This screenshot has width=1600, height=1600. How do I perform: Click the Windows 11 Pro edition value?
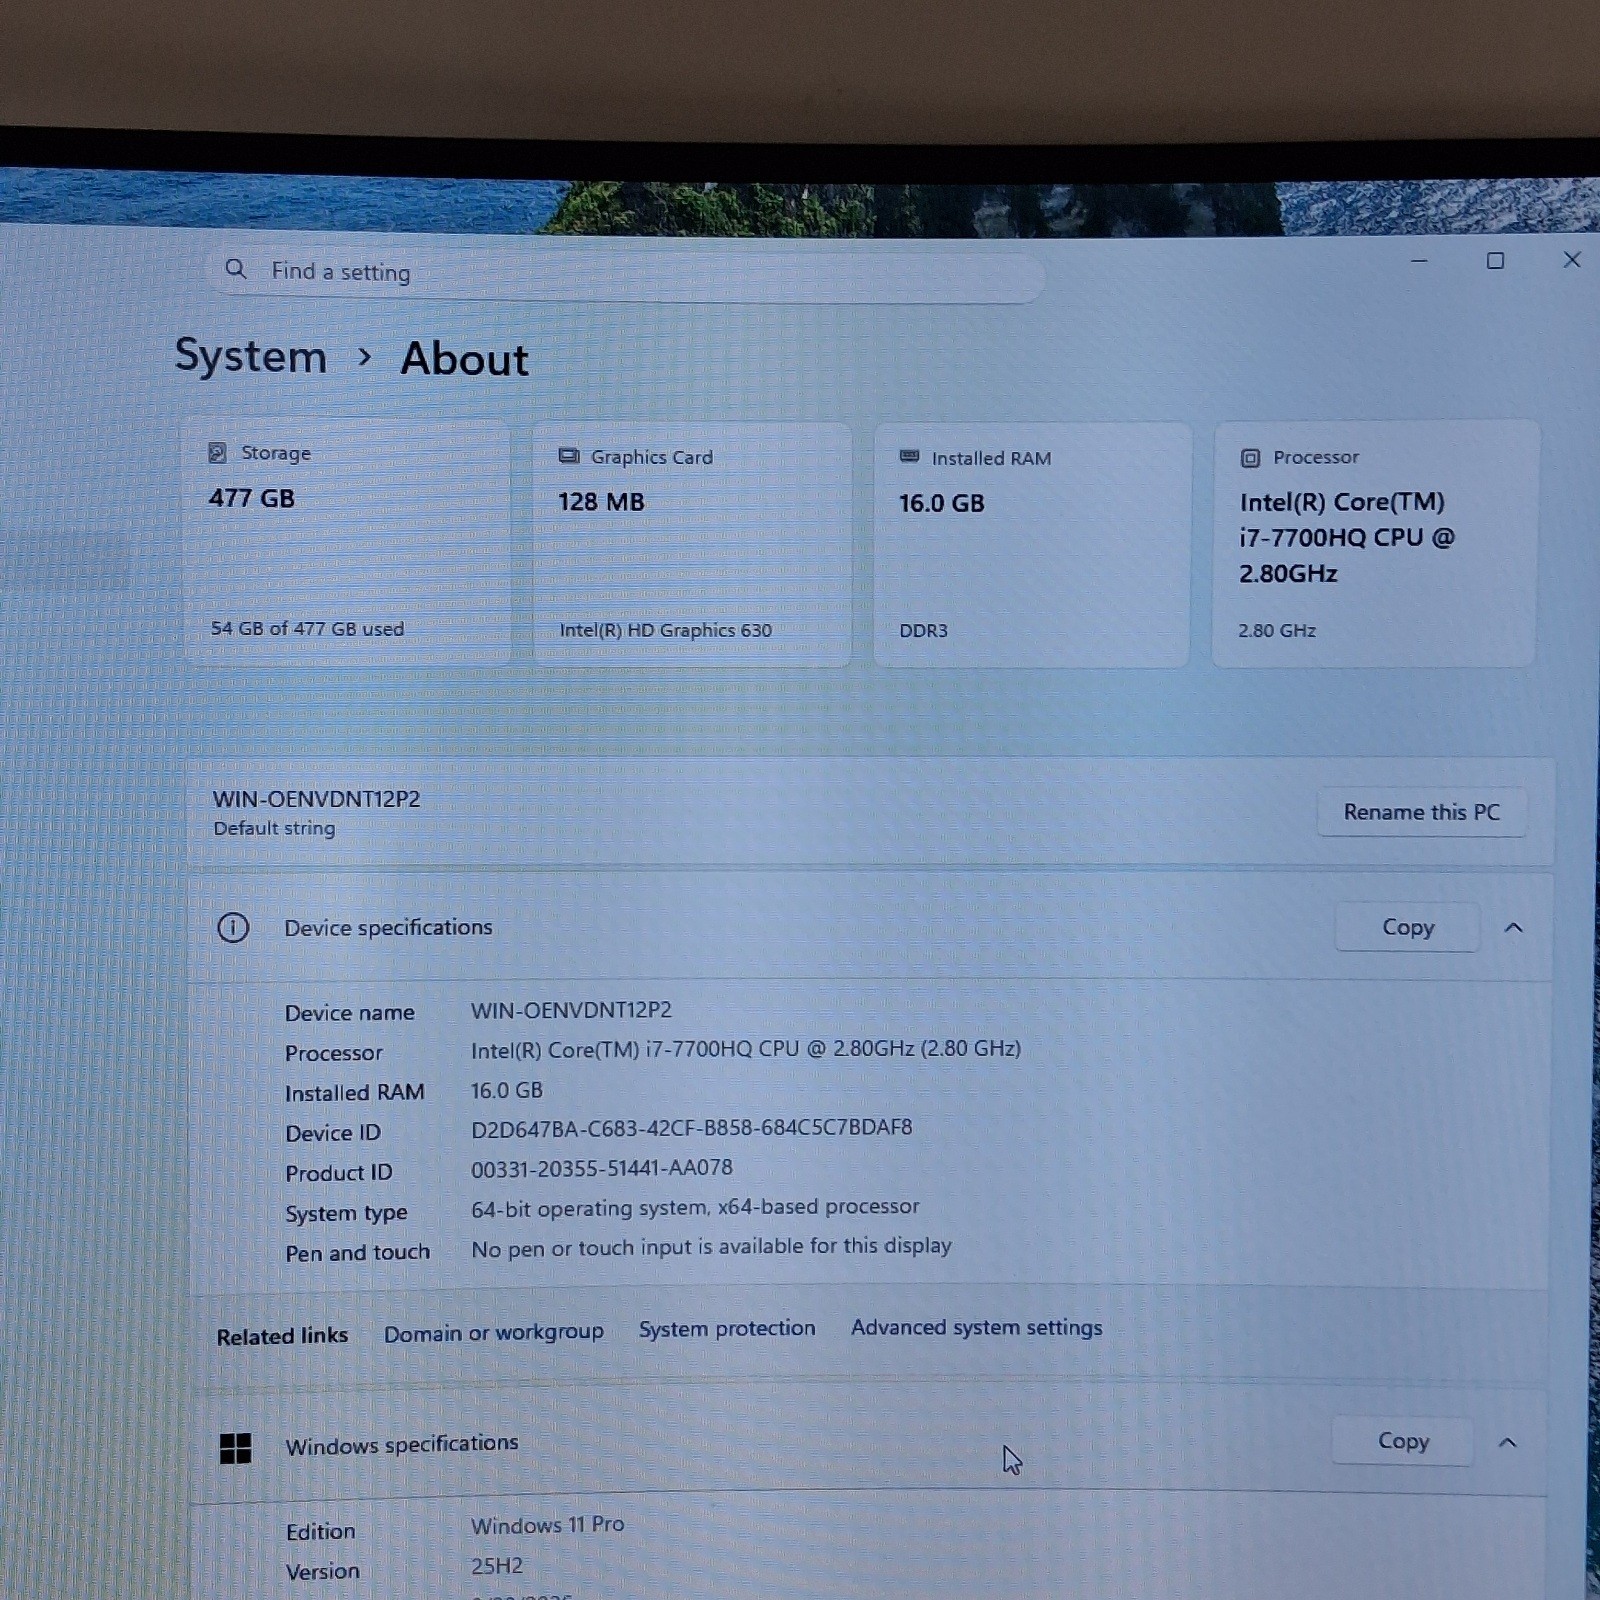(547, 1525)
